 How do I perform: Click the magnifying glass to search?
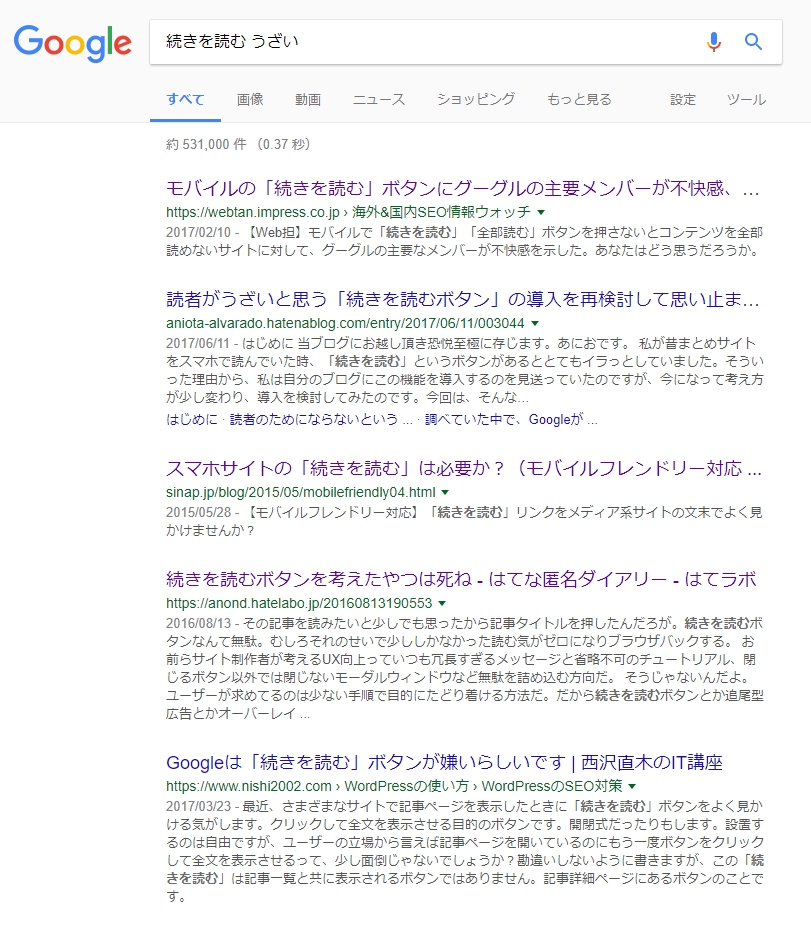(x=753, y=41)
